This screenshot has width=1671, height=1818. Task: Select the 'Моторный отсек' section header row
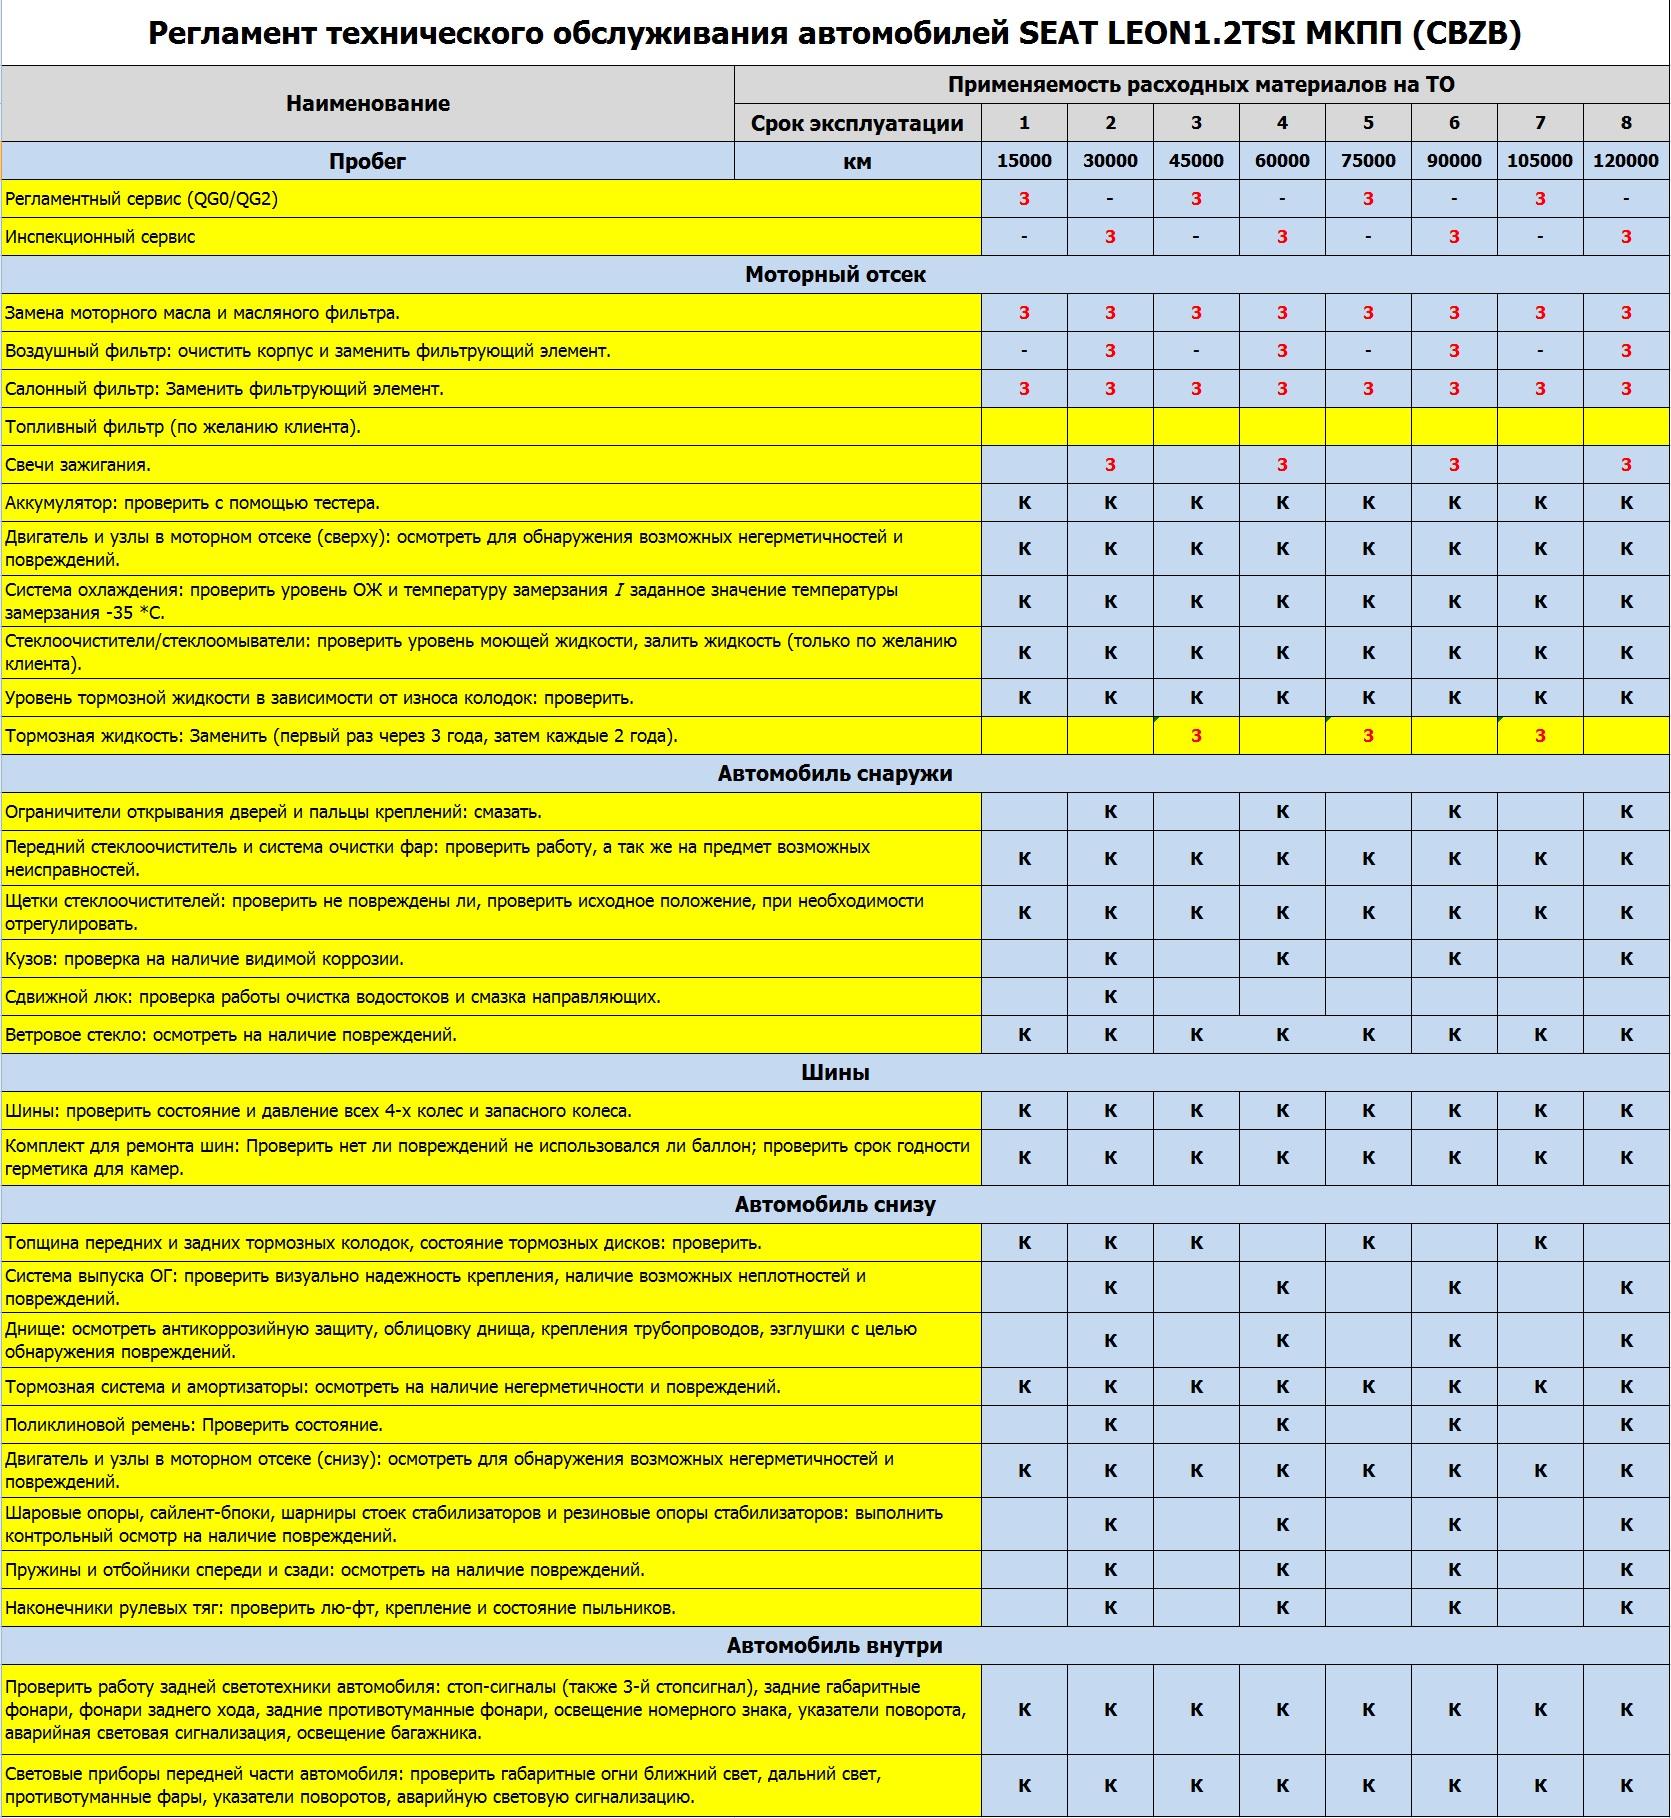click(835, 275)
